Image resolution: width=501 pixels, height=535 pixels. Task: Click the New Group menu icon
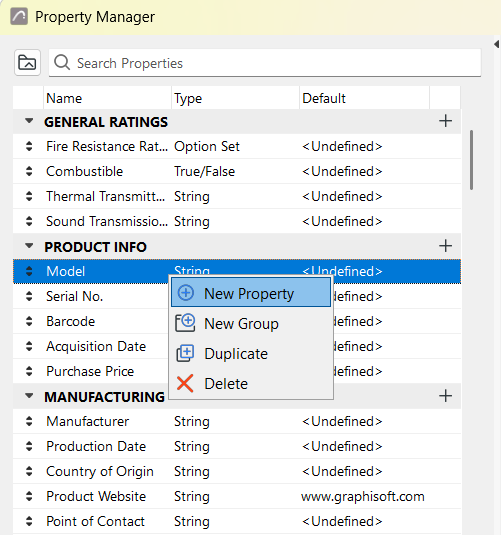(x=185, y=323)
